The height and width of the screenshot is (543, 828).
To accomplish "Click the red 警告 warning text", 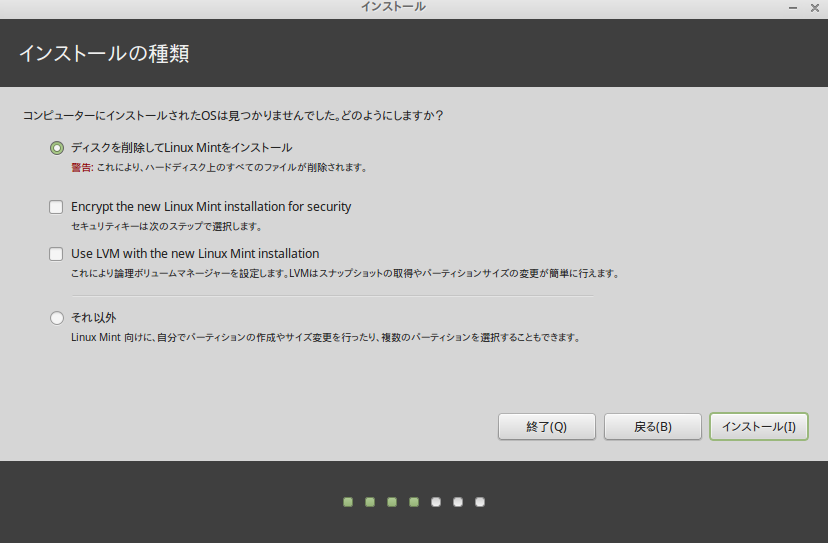I will coord(82,167).
